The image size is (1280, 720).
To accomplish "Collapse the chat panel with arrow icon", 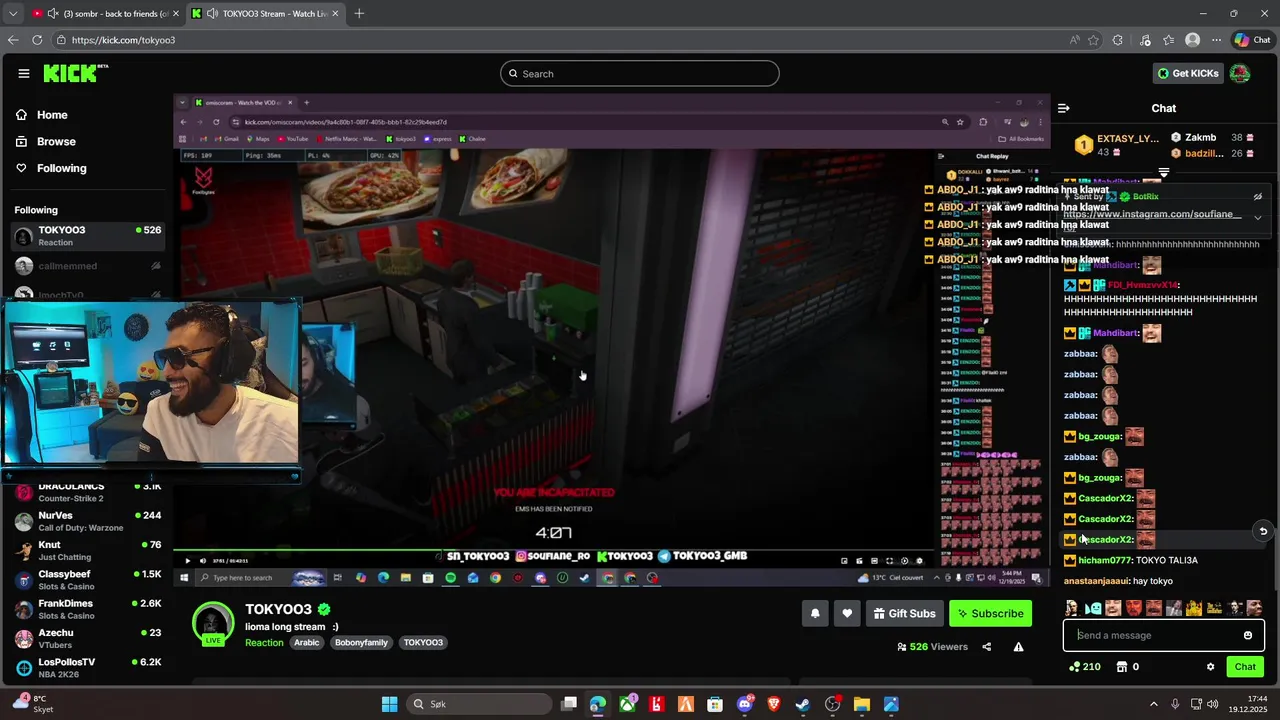I will 1064,108.
